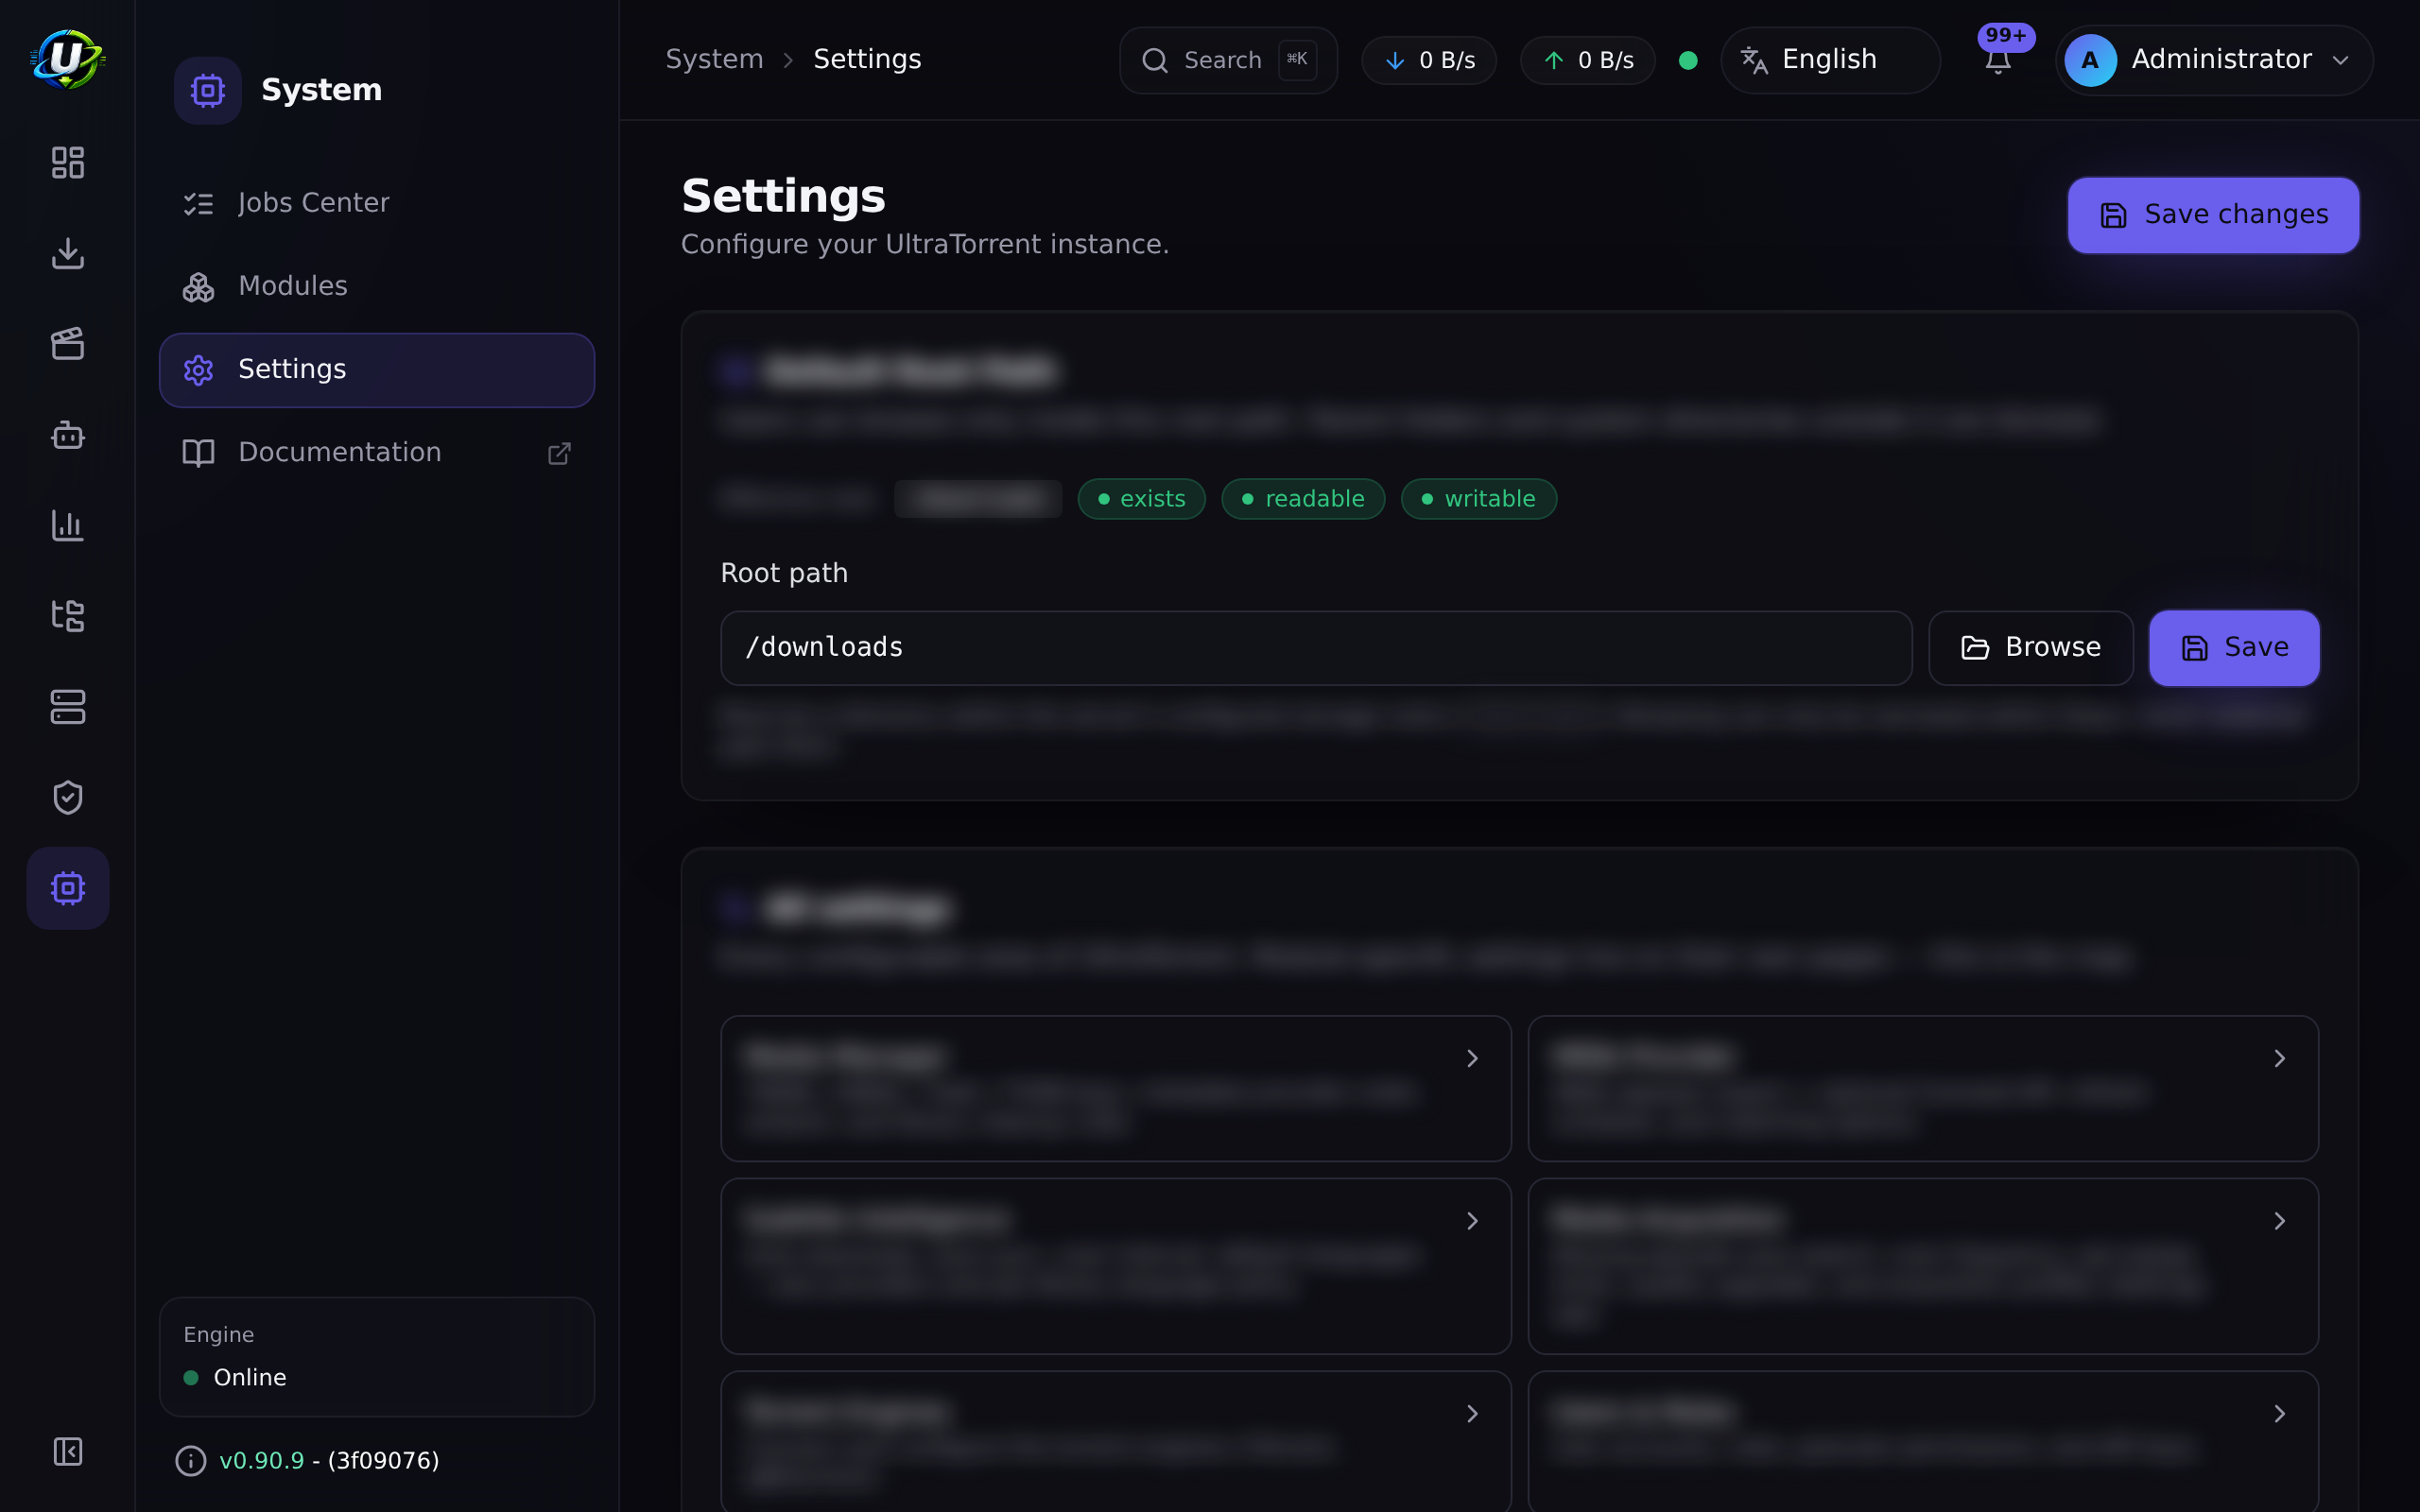Screen dimensions: 2420x1512
Task: Click the System header chip icon
Action: (207, 91)
